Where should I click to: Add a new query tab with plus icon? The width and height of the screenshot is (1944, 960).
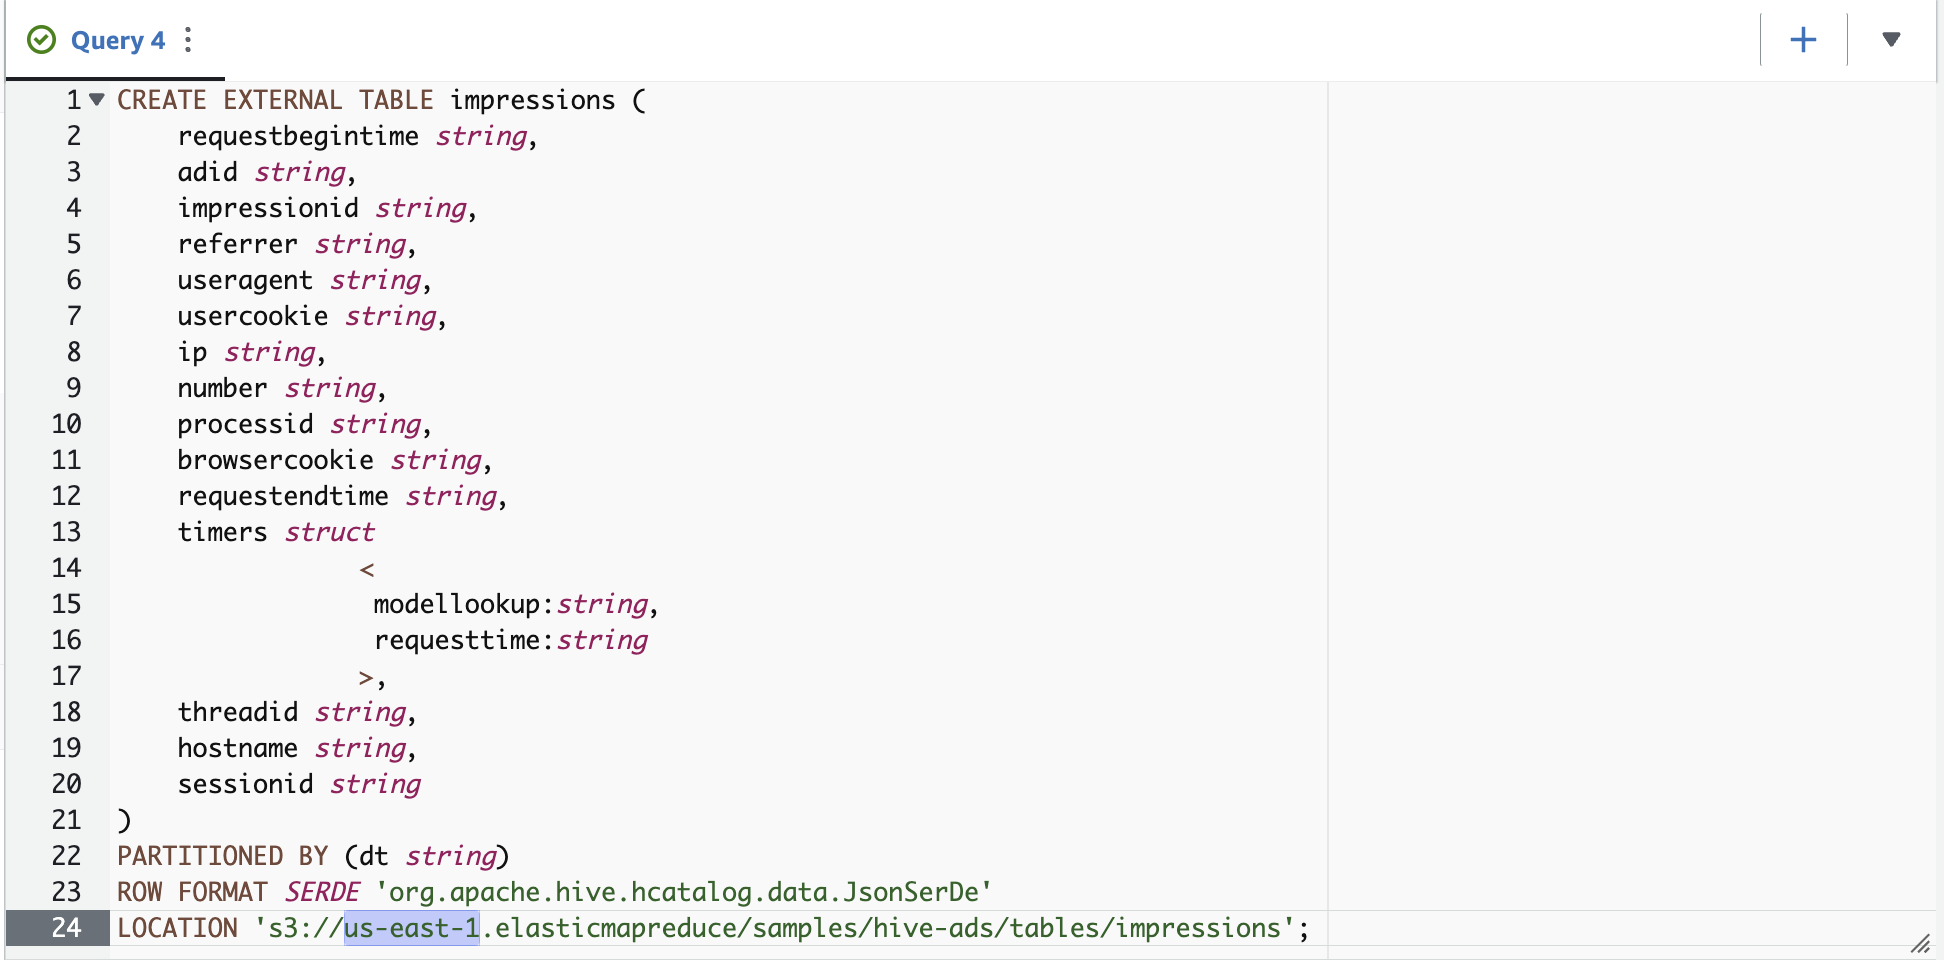click(x=1803, y=40)
